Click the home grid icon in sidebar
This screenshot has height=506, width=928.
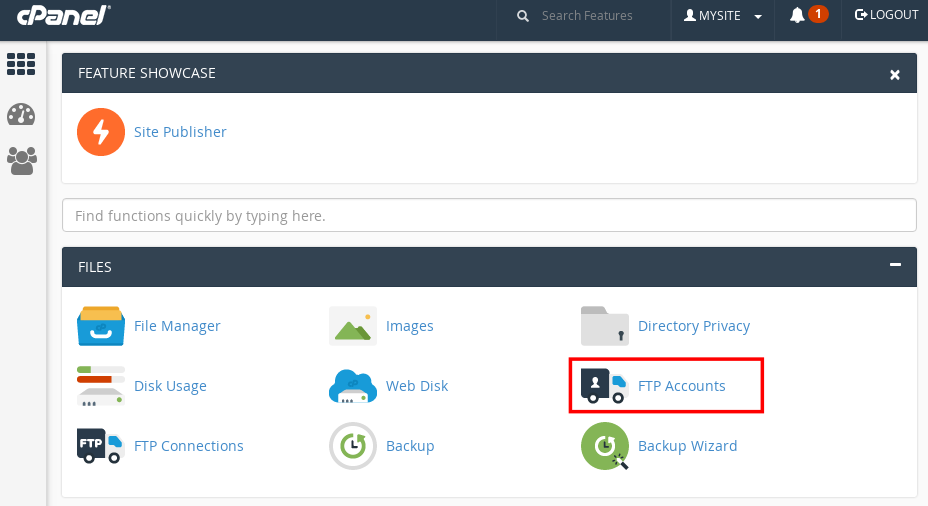(21, 65)
